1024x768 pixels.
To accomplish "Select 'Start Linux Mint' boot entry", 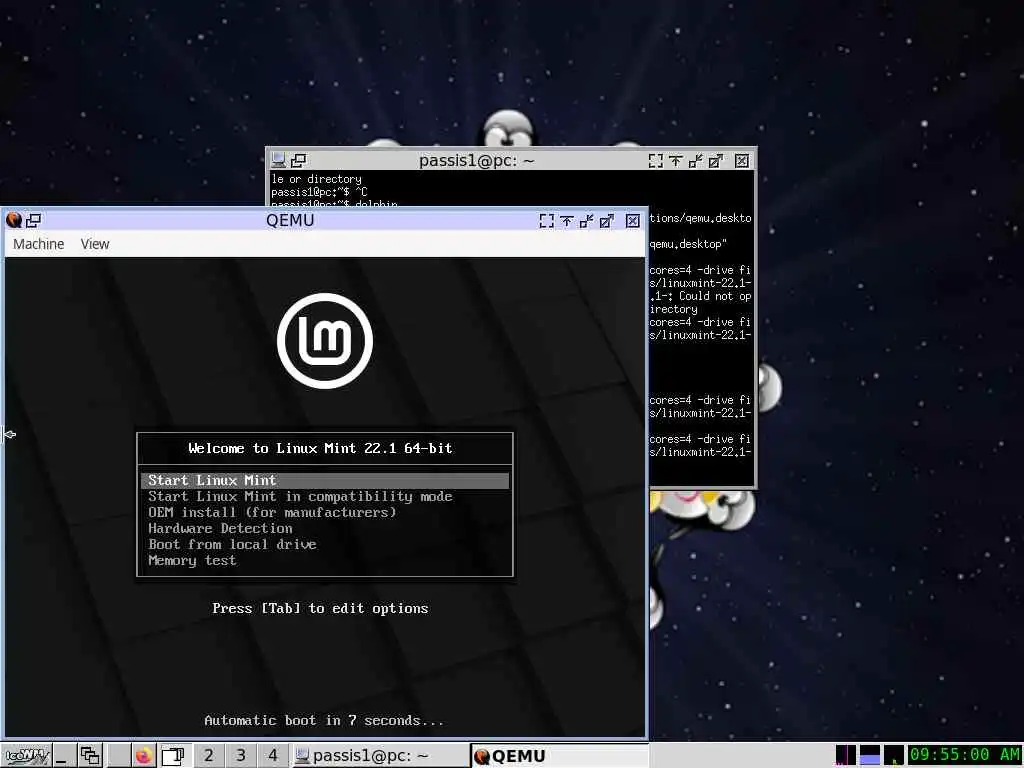I will click(325, 481).
